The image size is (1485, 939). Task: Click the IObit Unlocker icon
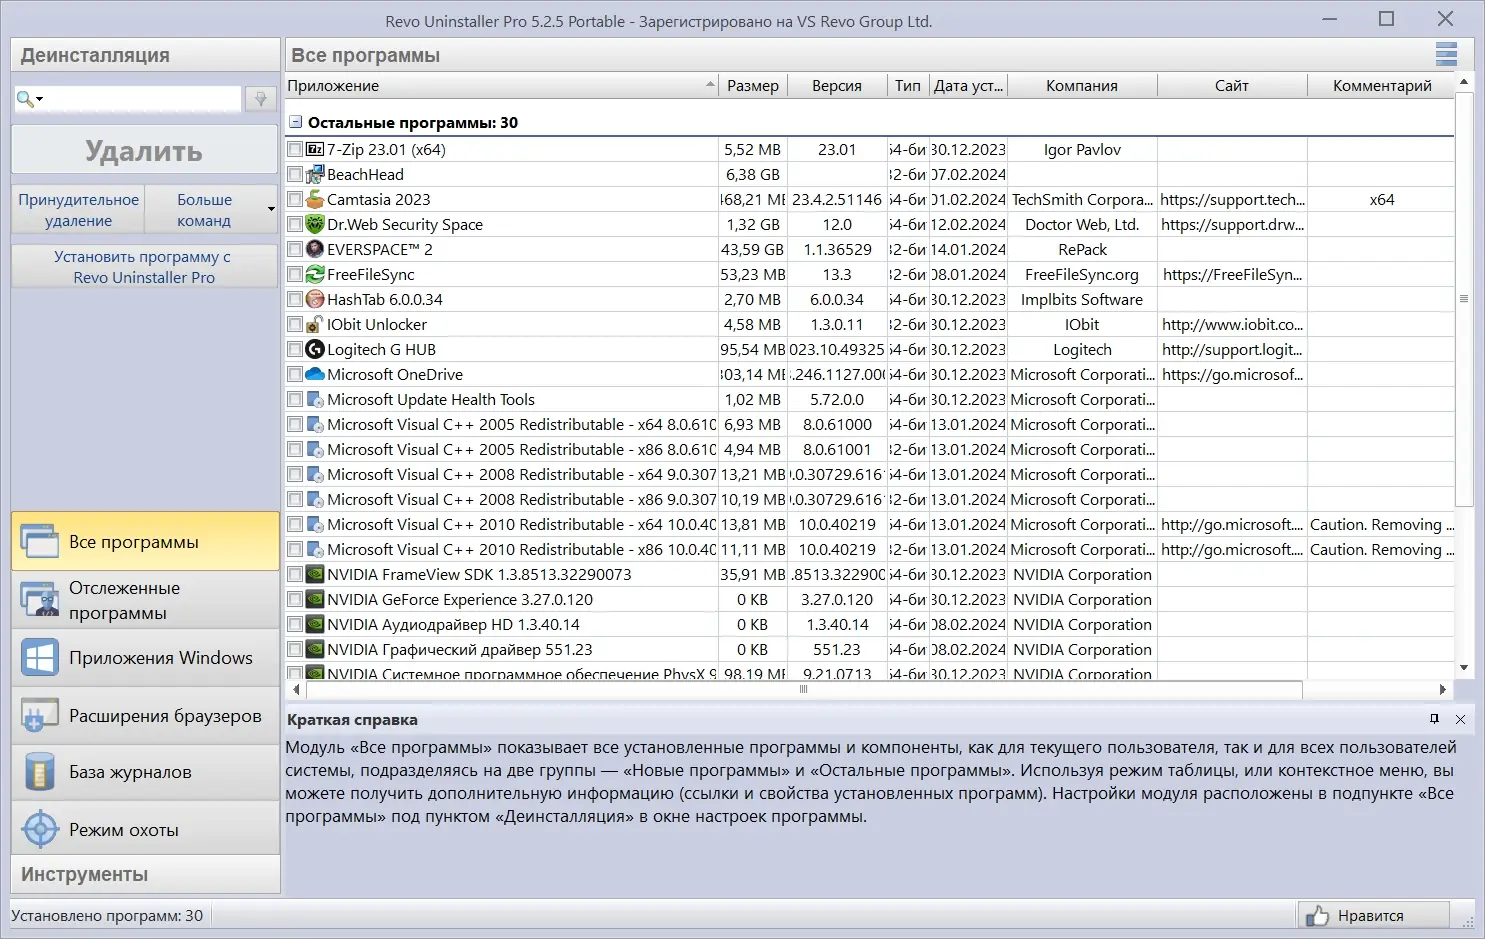[x=315, y=324]
